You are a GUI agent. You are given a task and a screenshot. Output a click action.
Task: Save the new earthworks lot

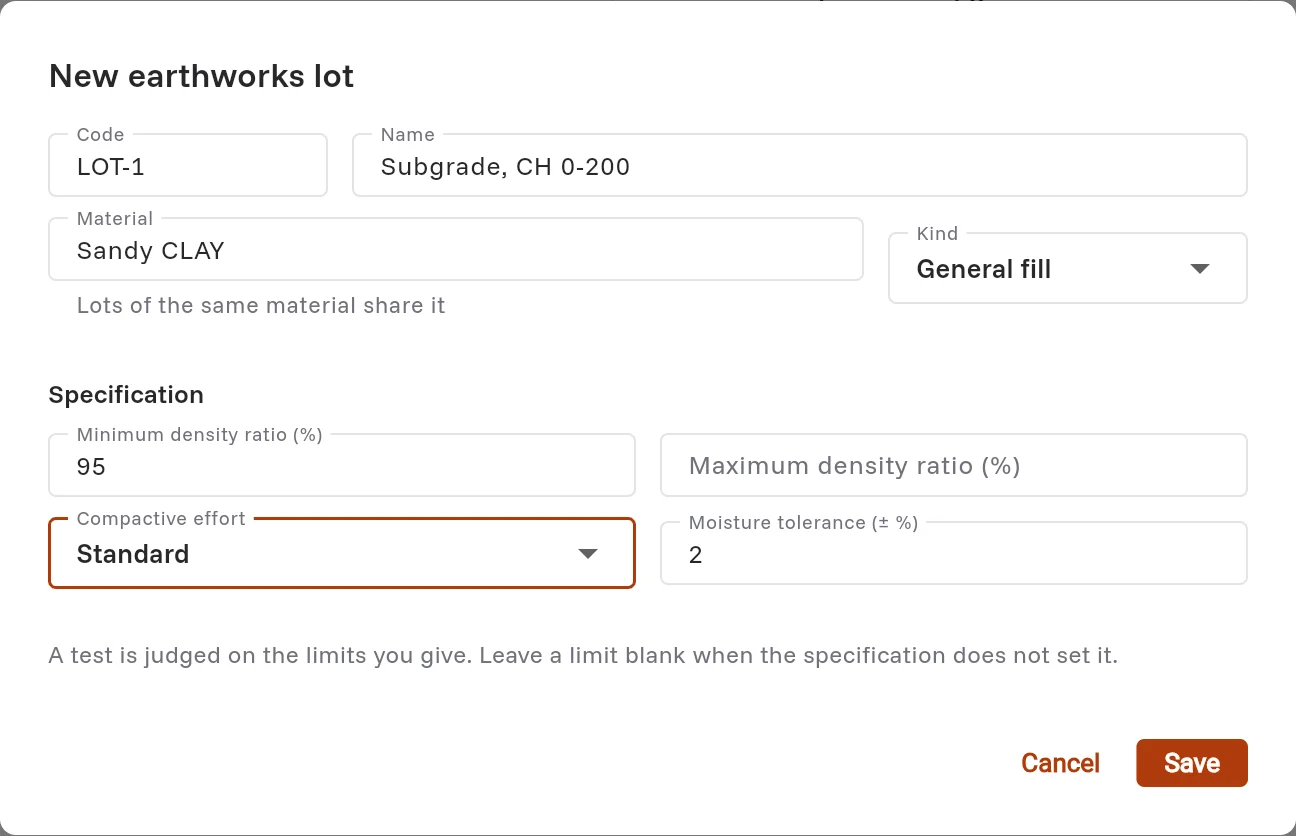click(x=1192, y=763)
